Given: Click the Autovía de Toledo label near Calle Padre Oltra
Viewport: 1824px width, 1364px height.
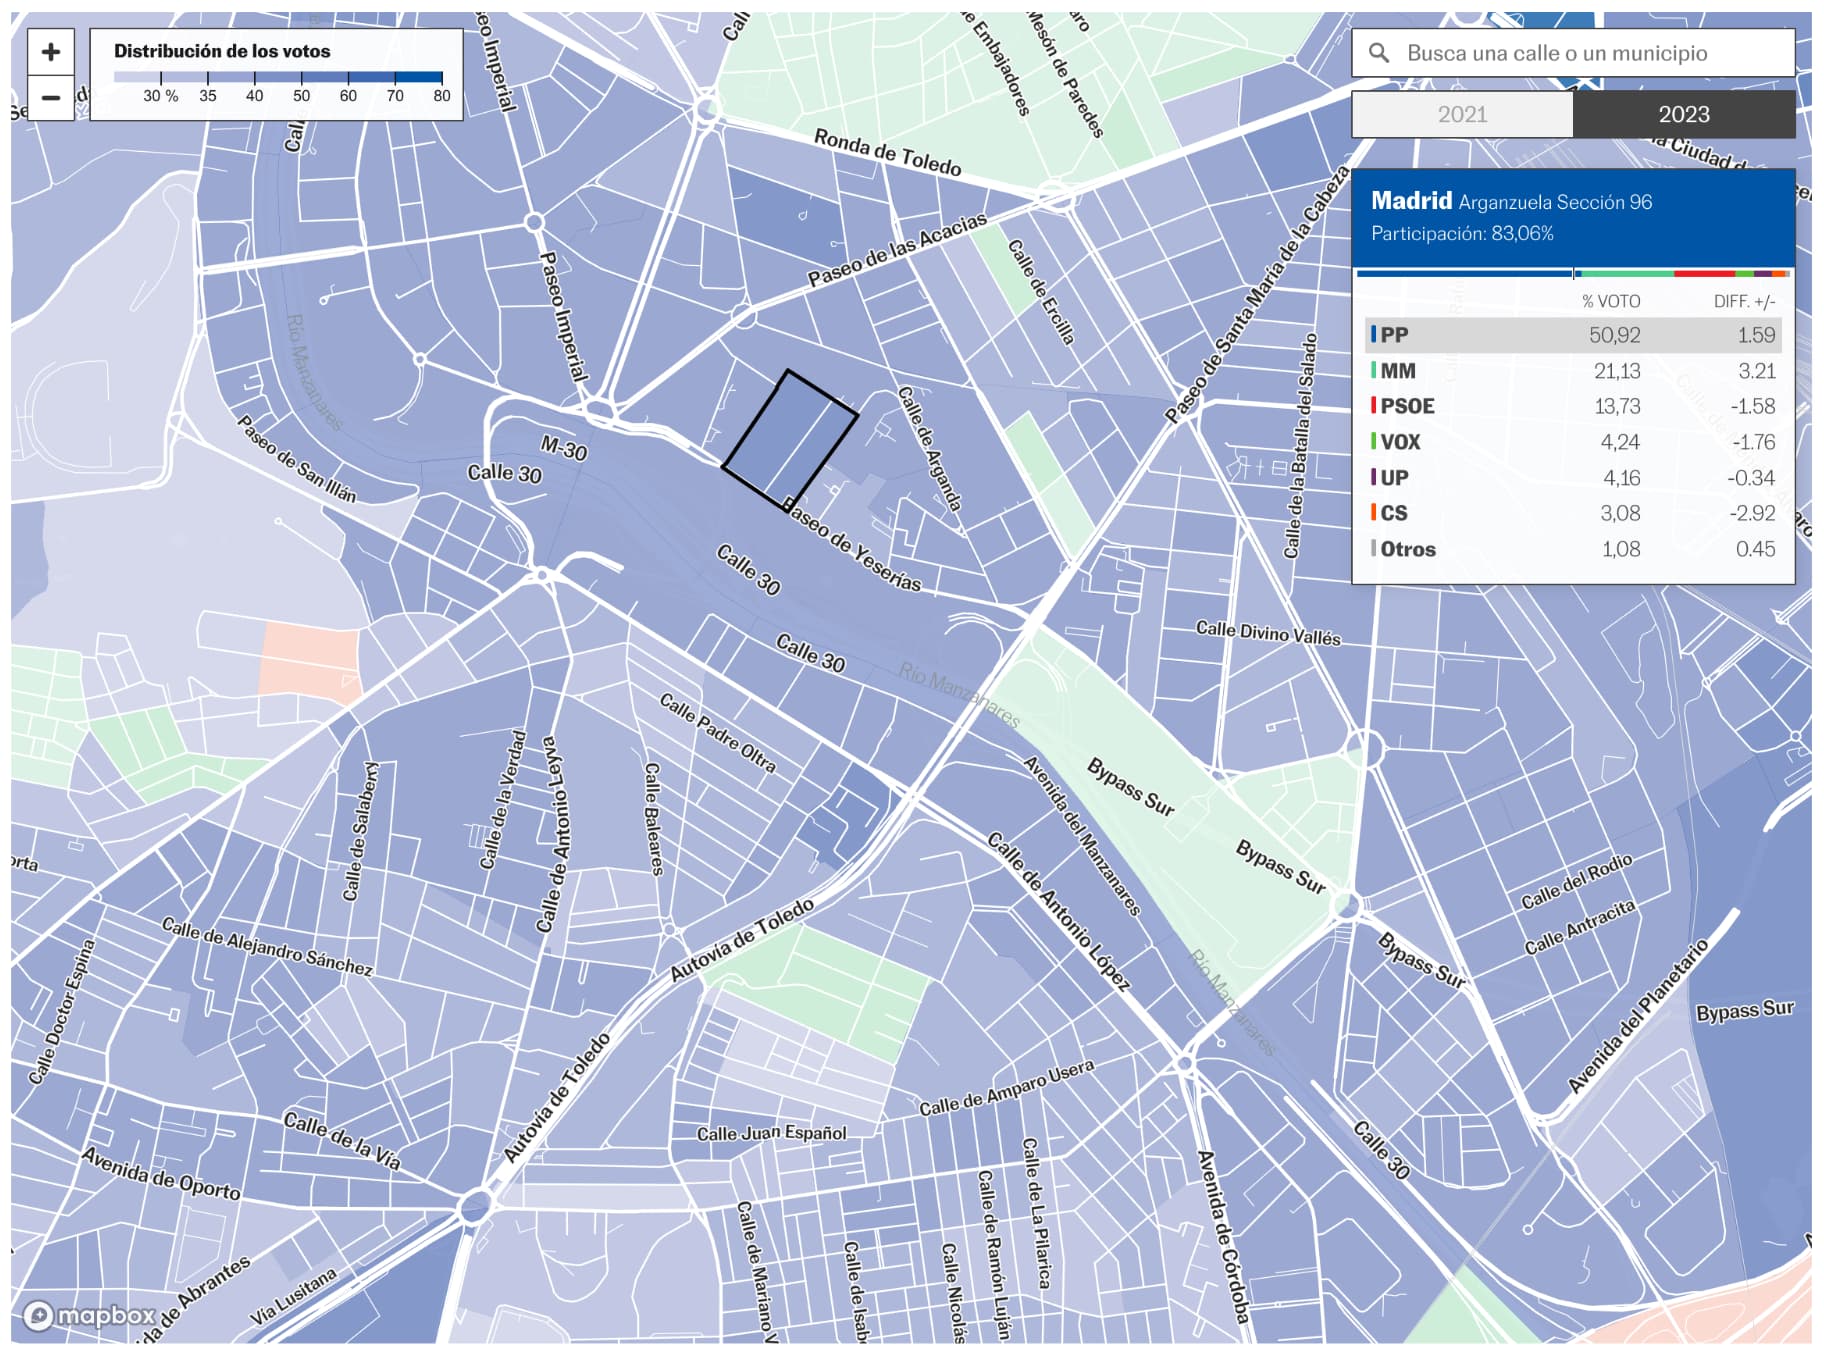Looking at the screenshot, I should (742, 940).
